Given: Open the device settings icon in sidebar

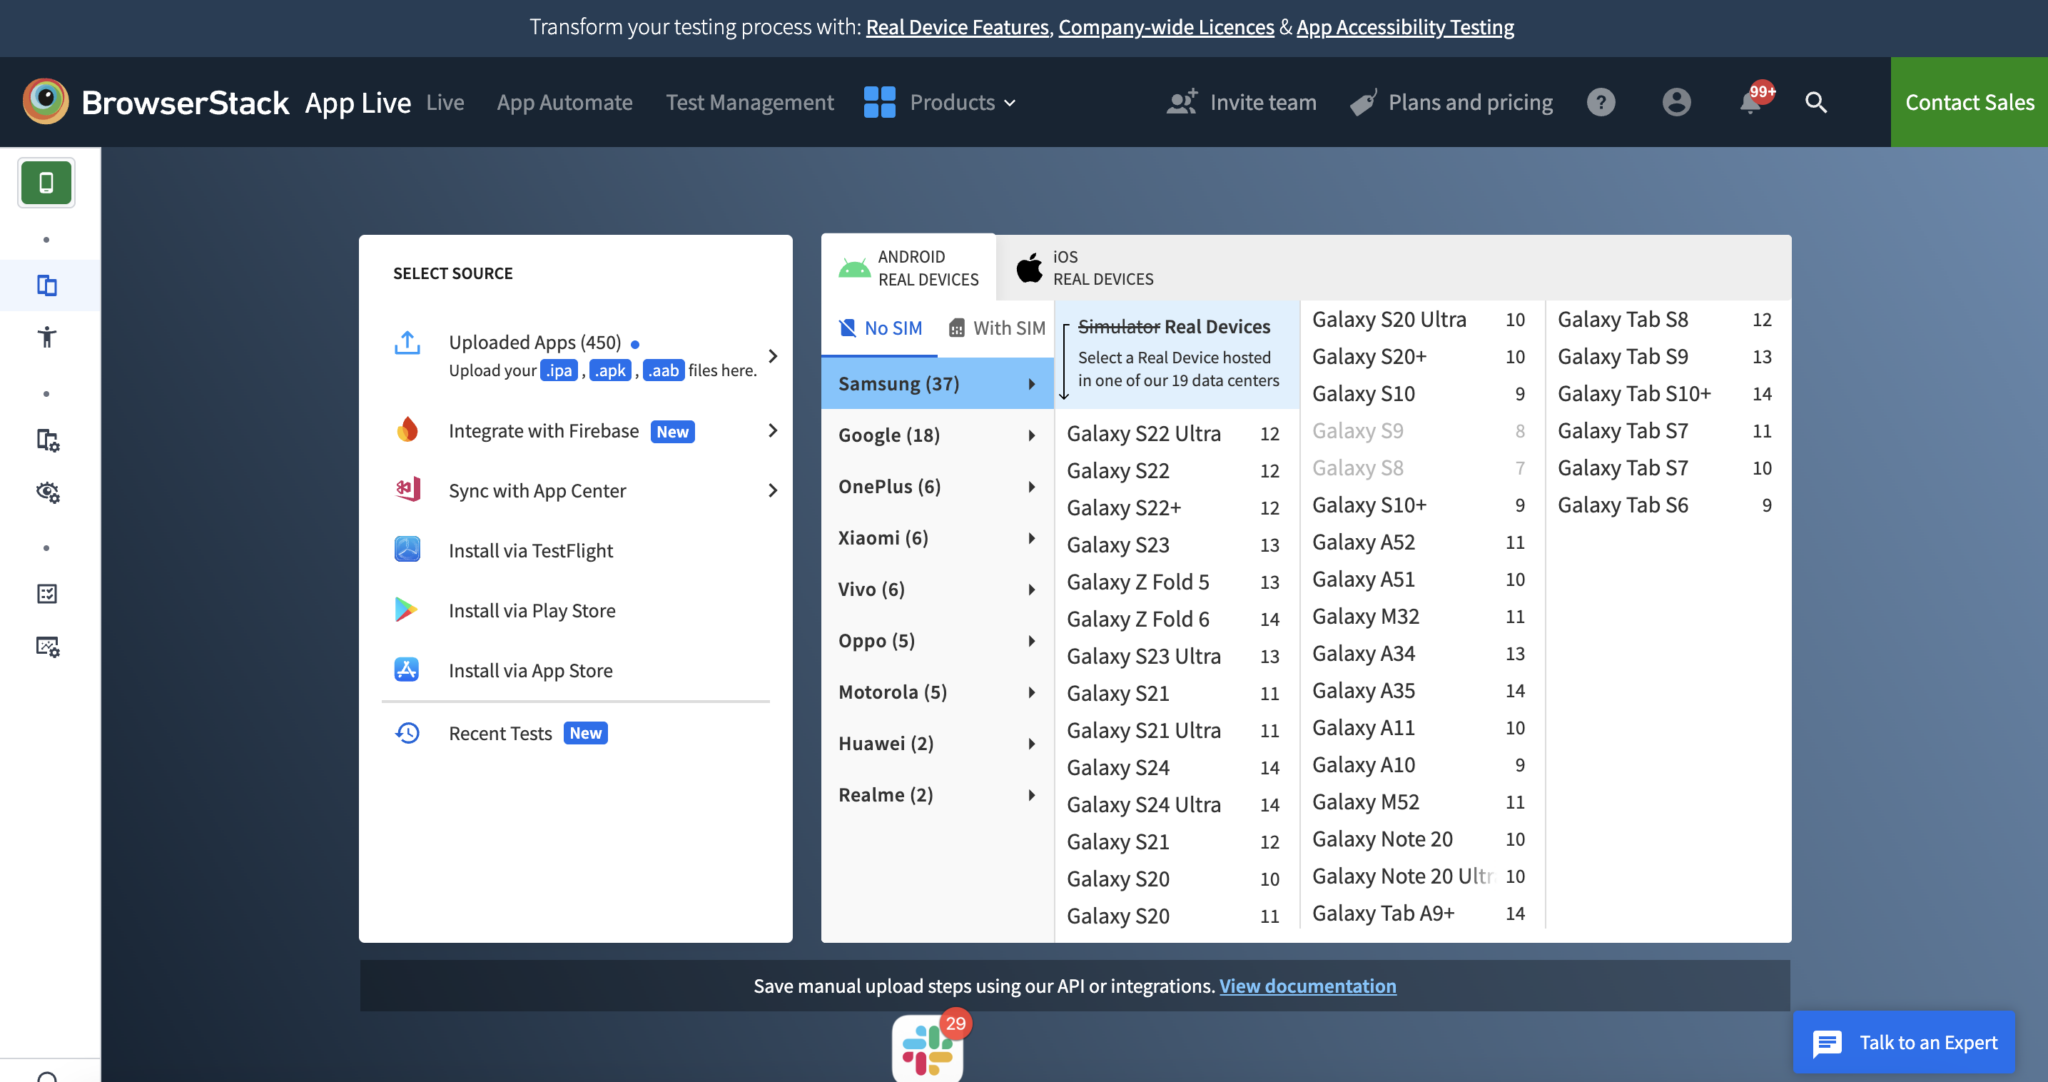Looking at the screenshot, I should click(47, 440).
